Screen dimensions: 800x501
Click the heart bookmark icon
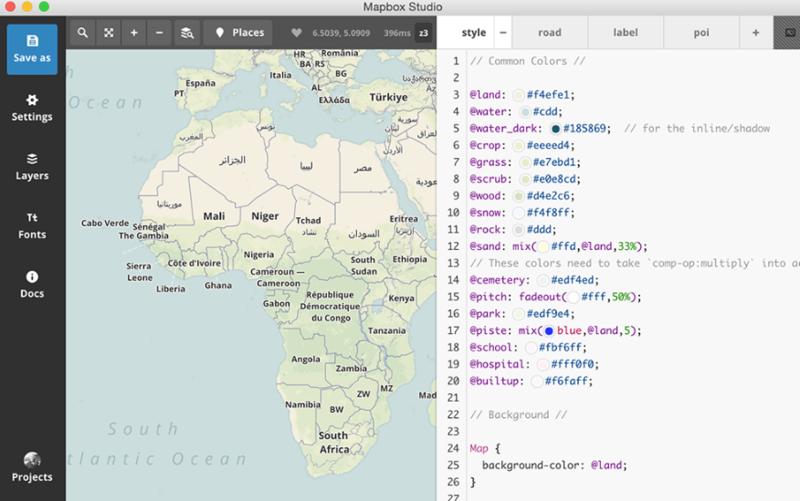pyautogui.click(x=296, y=33)
